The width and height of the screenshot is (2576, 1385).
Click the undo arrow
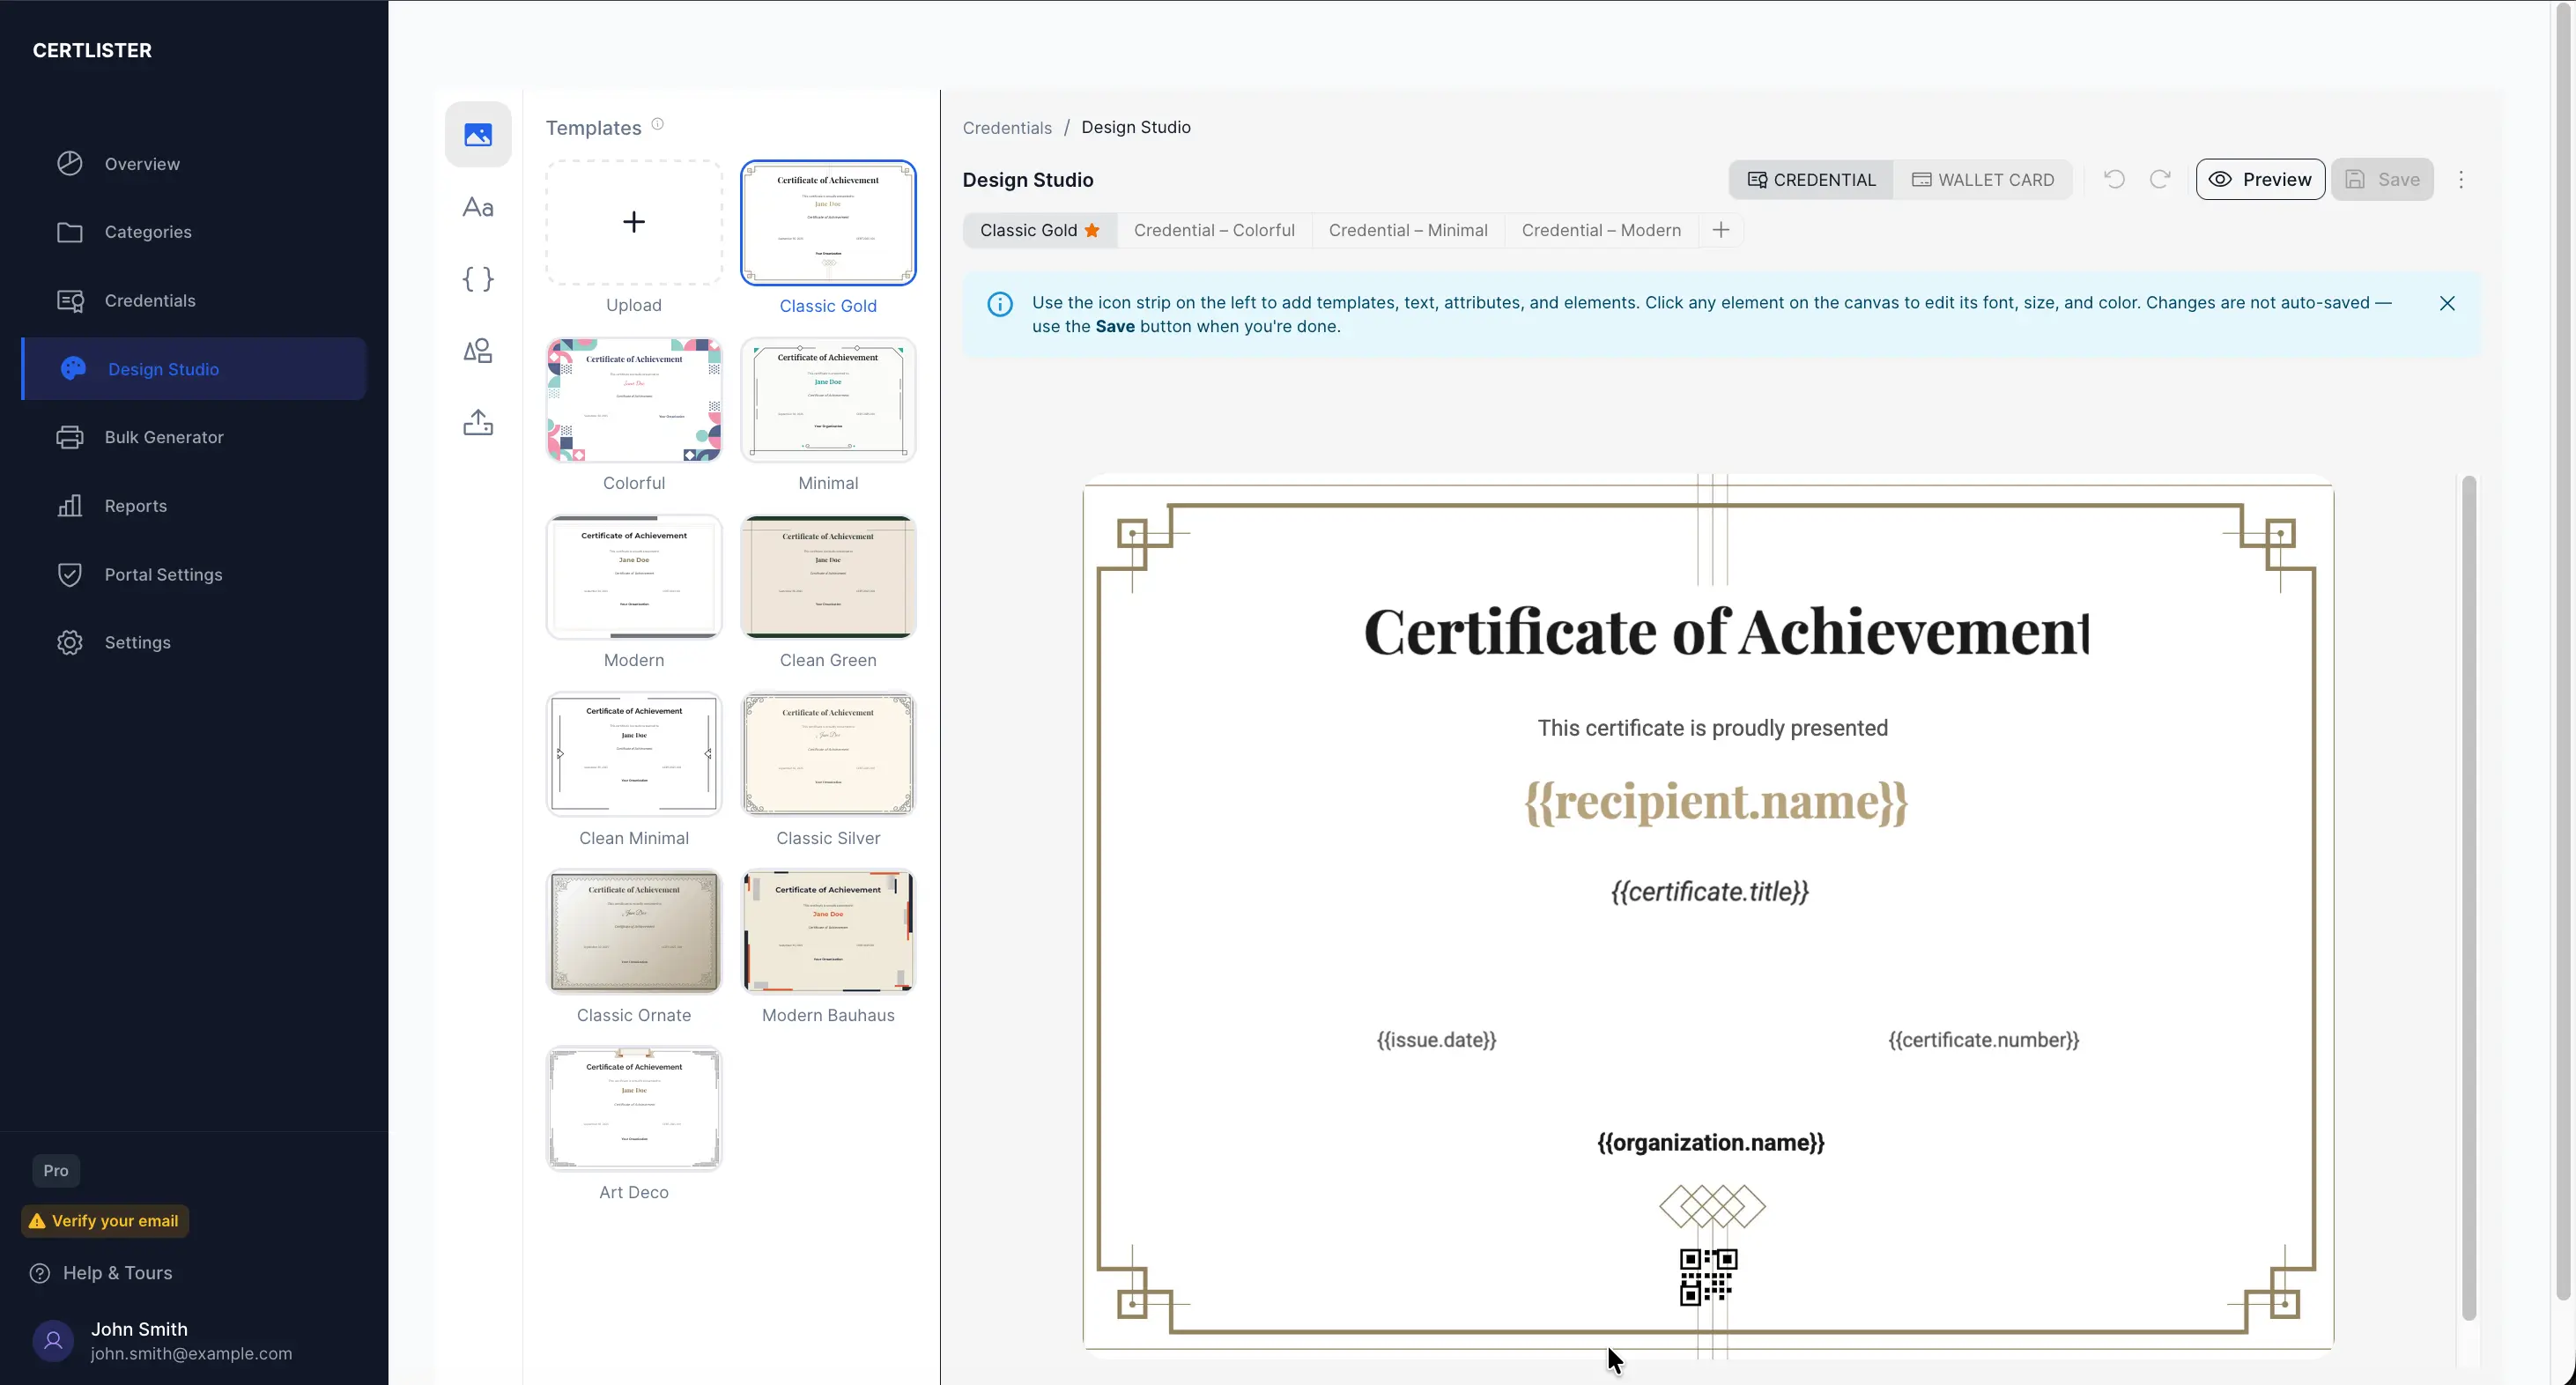tap(2114, 179)
